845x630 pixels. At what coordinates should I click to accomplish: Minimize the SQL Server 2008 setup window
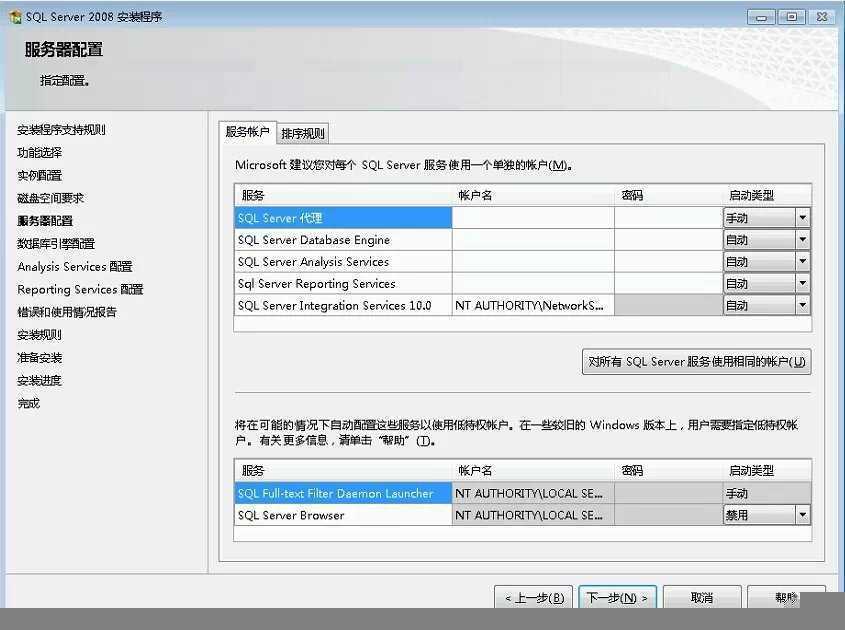(761, 17)
